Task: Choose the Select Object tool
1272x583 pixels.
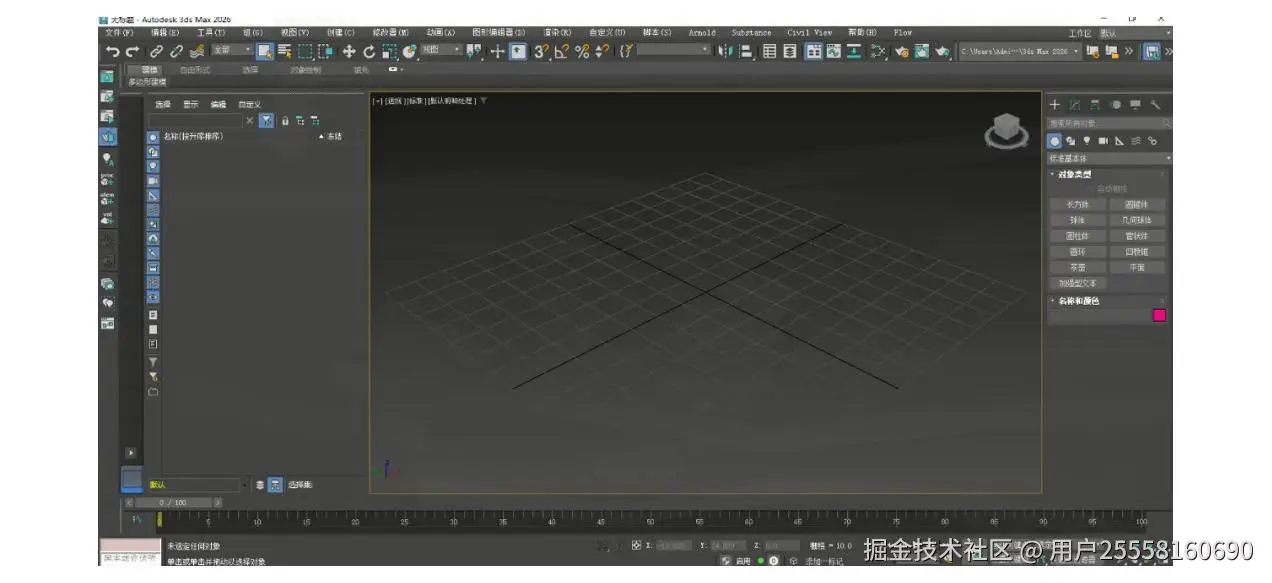Action: click(x=264, y=51)
